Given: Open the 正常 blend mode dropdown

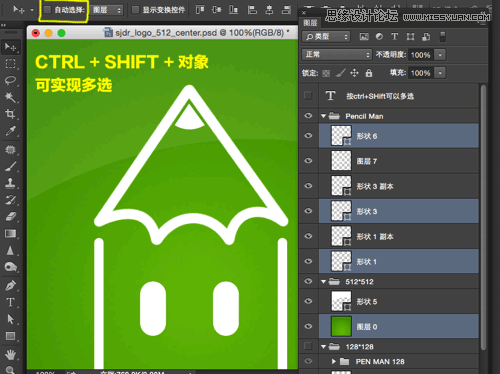Looking at the screenshot, I should click(x=337, y=55).
